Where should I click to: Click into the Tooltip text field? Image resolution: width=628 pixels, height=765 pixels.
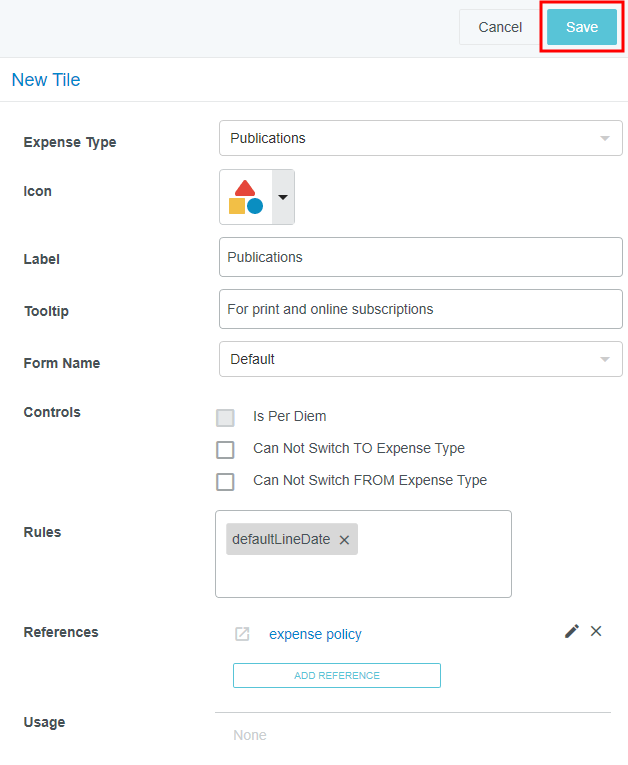(x=420, y=309)
